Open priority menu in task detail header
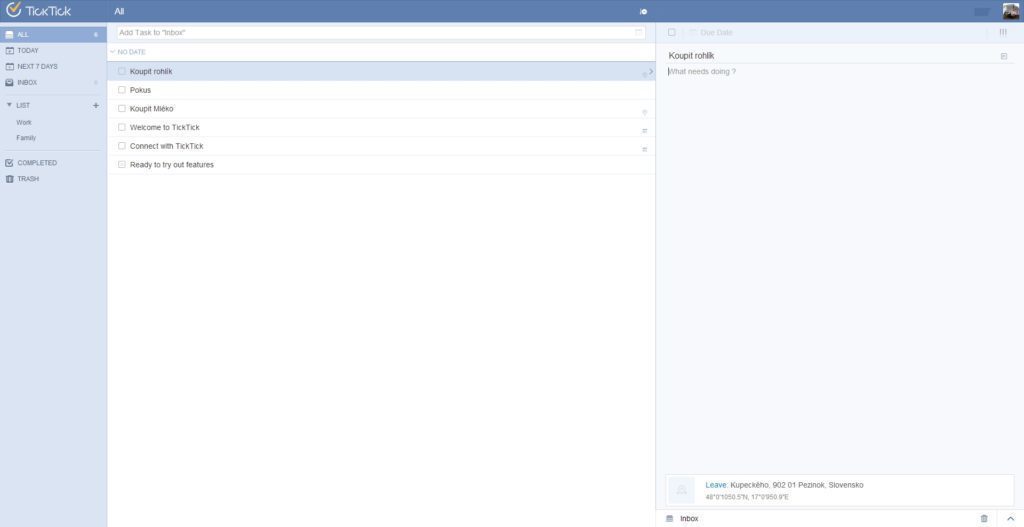 1003,32
